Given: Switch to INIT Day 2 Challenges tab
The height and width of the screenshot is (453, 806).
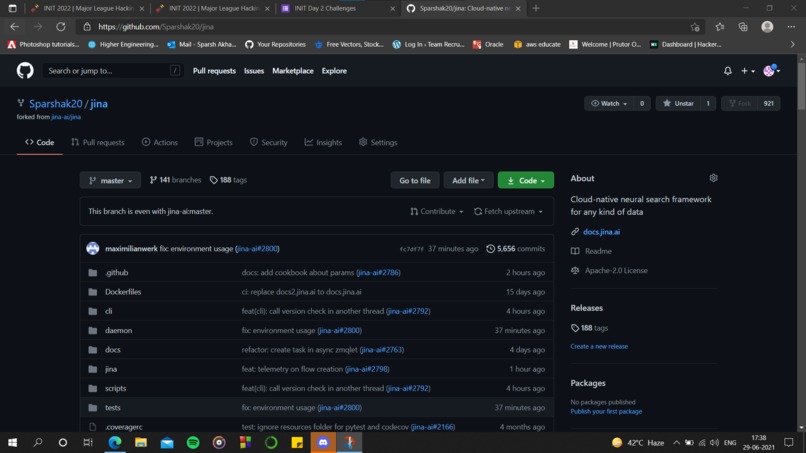Looking at the screenshot, I should 338,8.
